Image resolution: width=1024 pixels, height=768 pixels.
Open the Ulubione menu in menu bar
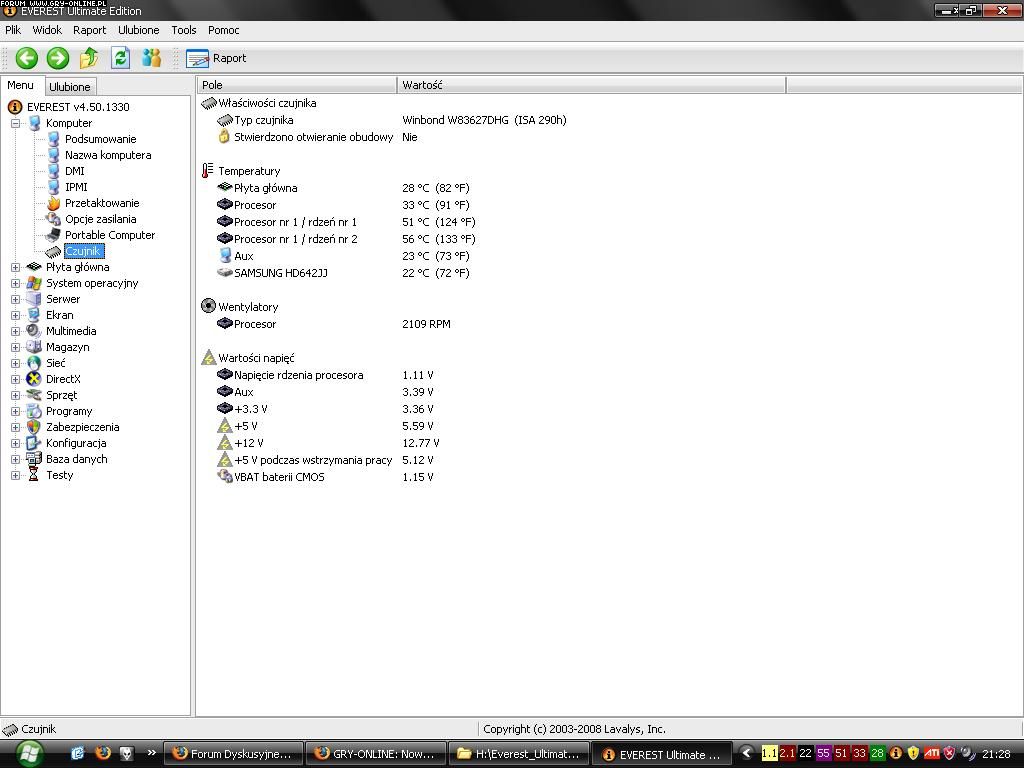(x=138, y=30)
